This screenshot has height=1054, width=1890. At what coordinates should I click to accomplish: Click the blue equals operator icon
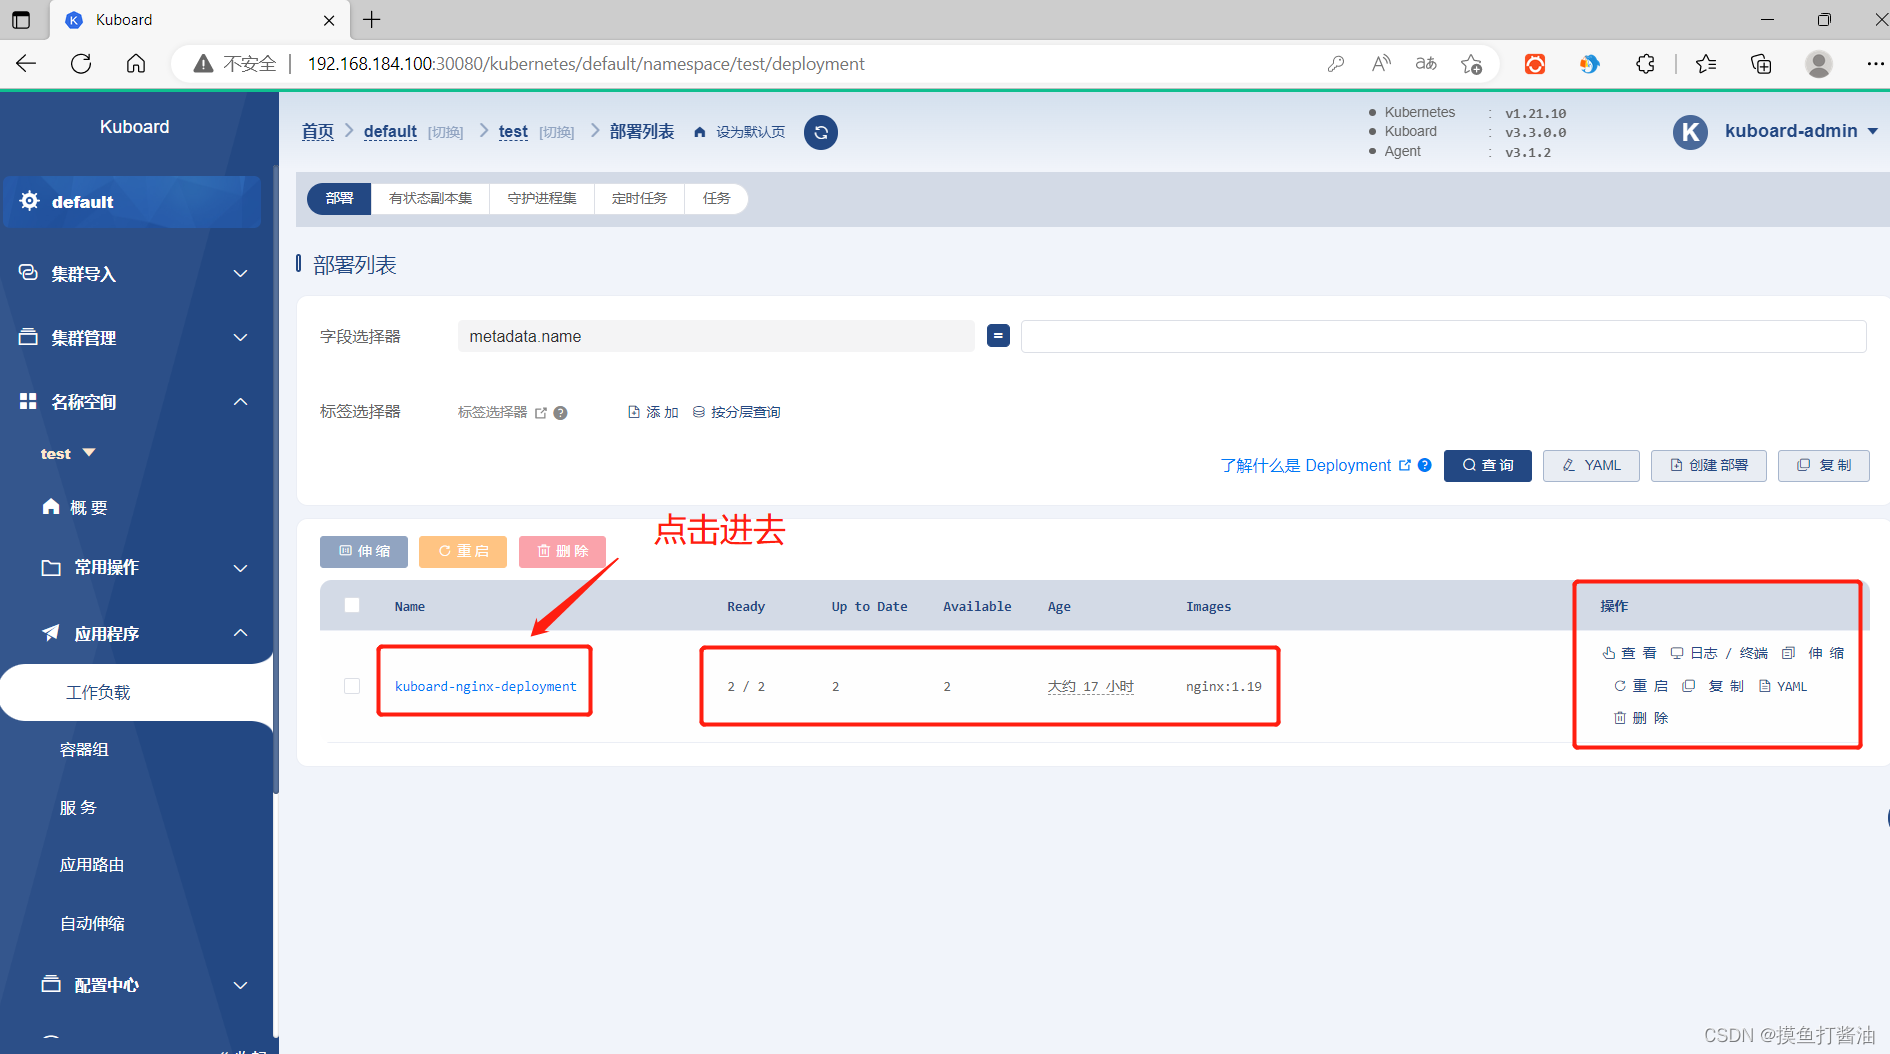998,336
